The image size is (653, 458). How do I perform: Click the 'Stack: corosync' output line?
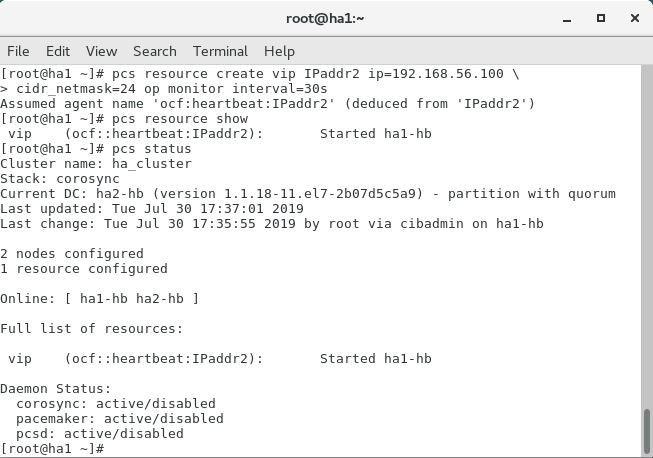pos(60,179)
